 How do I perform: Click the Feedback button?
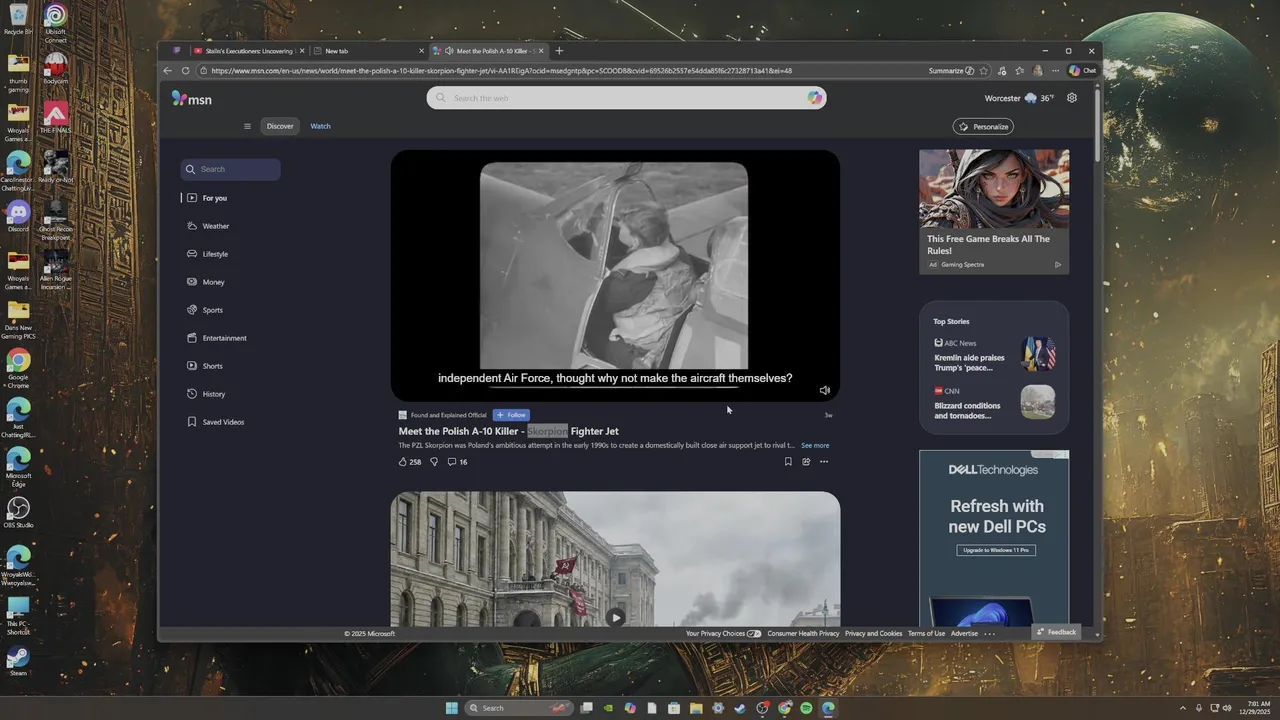[x=1056, y=632]
